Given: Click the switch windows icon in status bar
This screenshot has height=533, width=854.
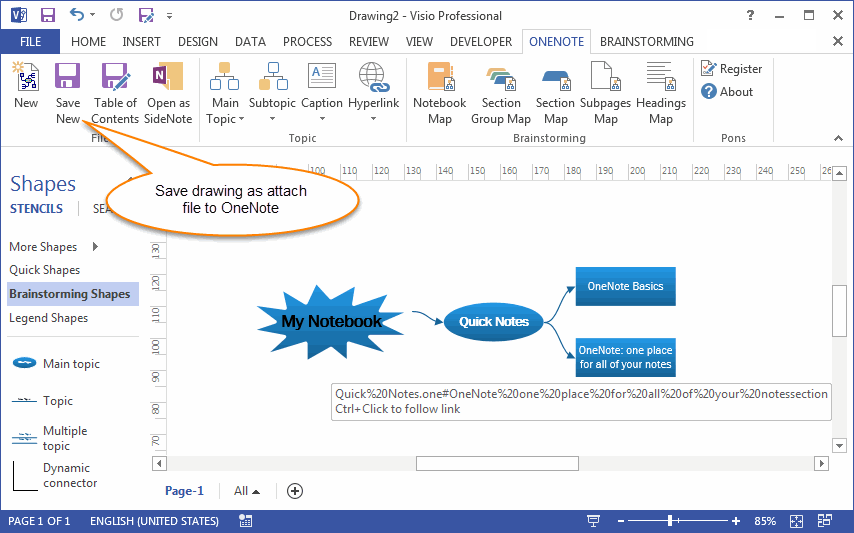Looking at the screenshot, I should click(x=825, y=520).
